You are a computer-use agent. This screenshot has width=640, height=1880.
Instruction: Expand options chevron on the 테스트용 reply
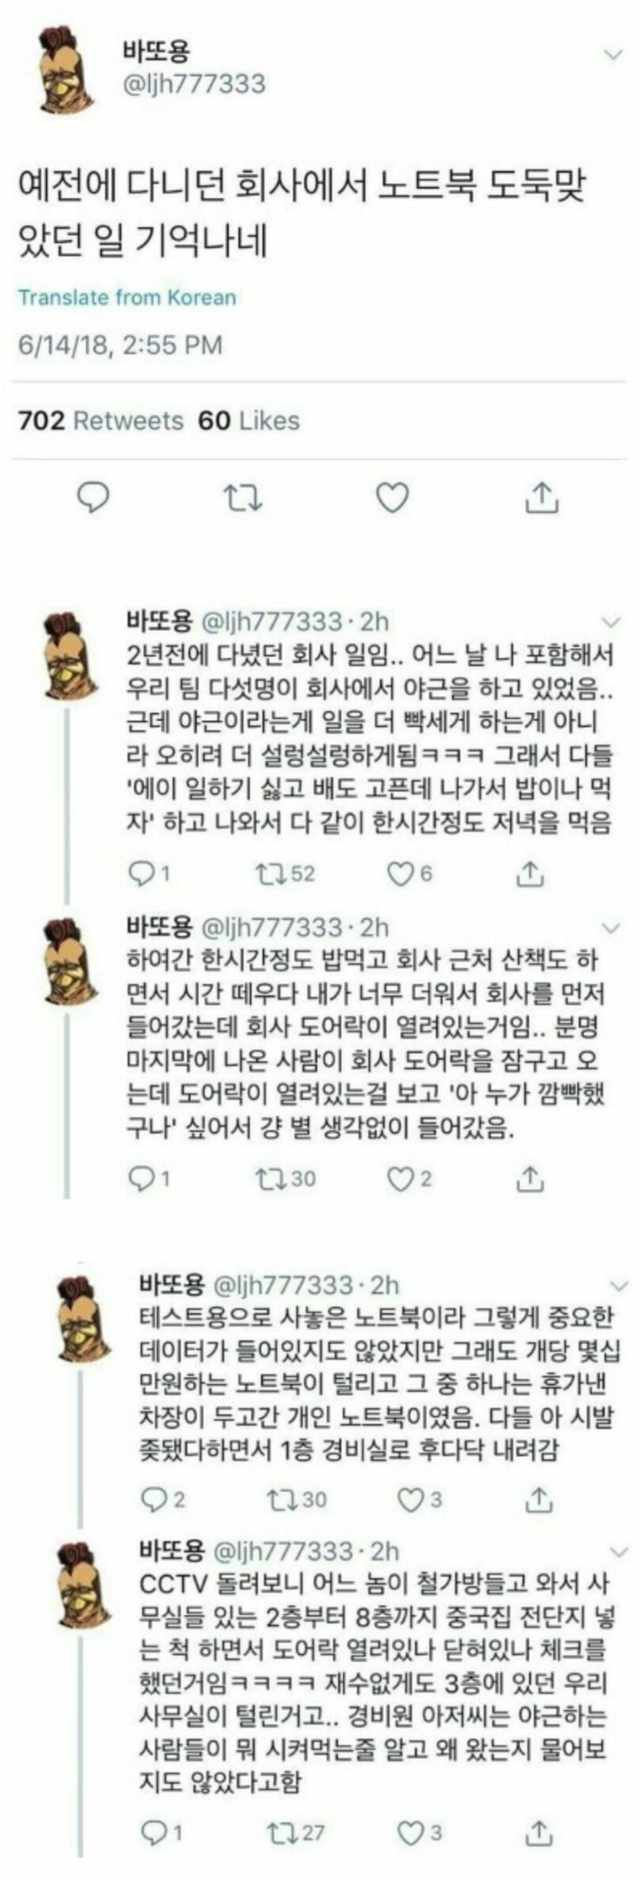tap(619, 1285)
